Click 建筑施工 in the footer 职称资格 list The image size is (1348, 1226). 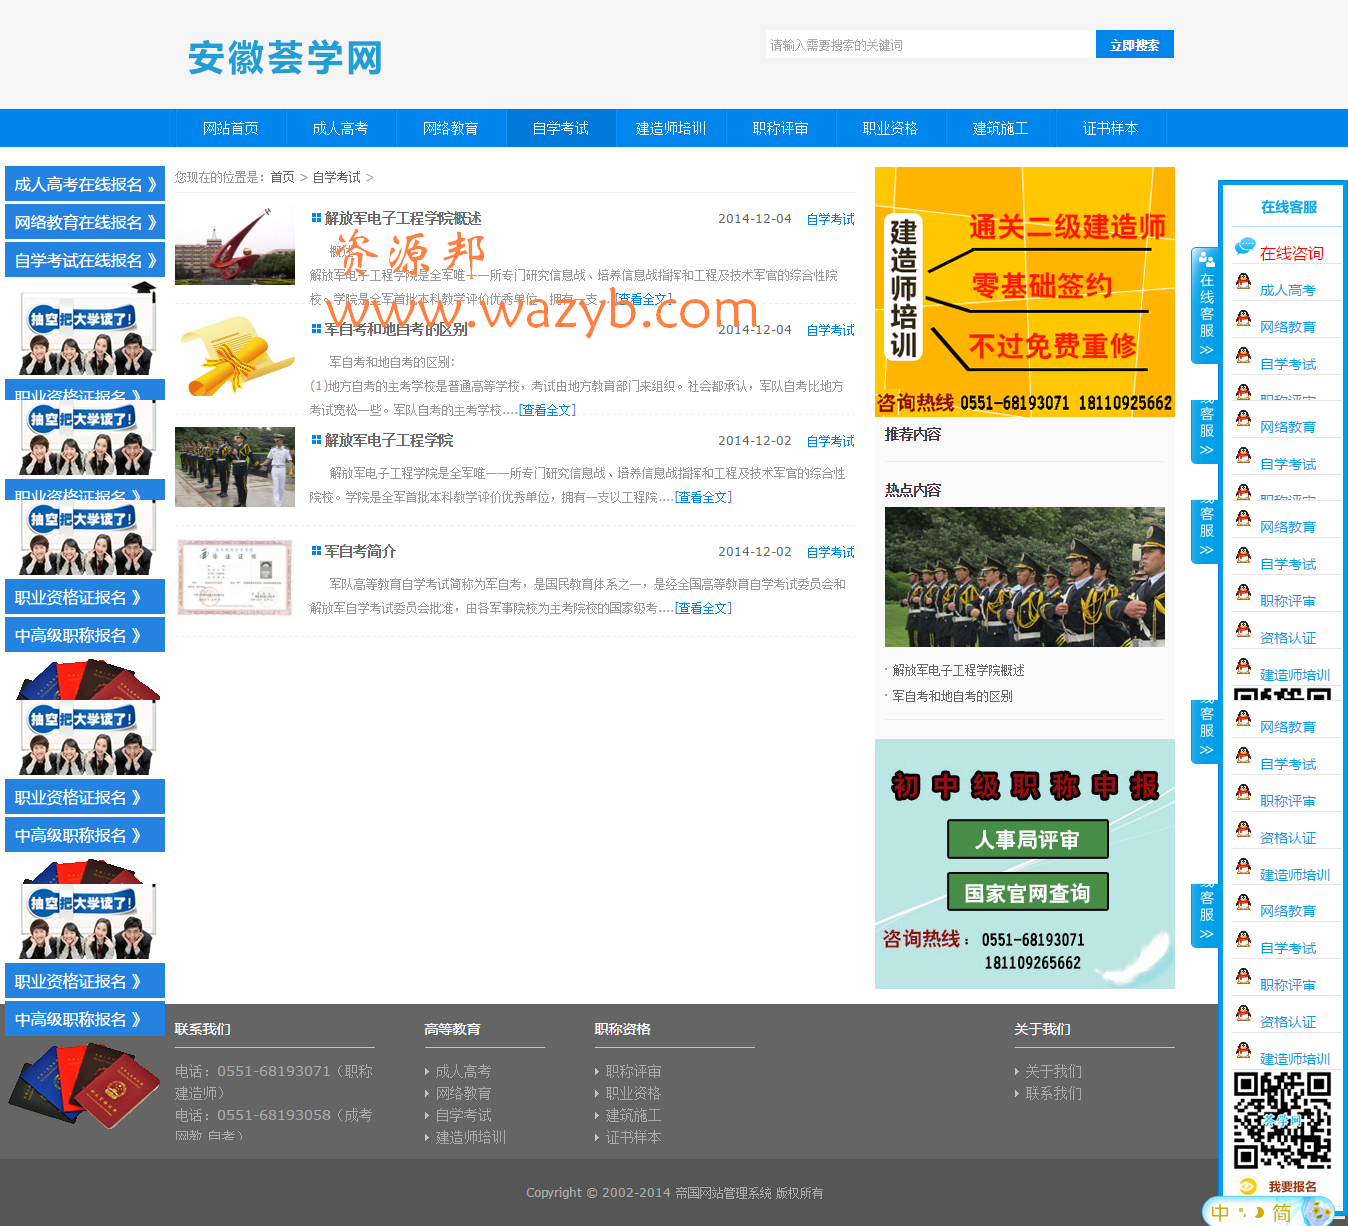[633, 1115]
